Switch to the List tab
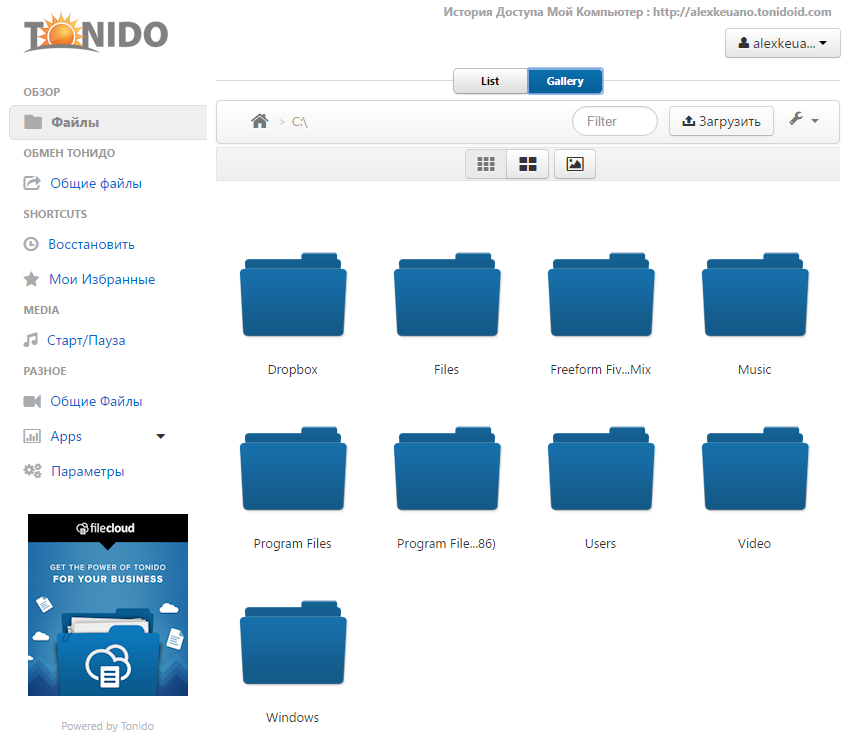Screen dimensions: 848x742 [x=490, y=81]
